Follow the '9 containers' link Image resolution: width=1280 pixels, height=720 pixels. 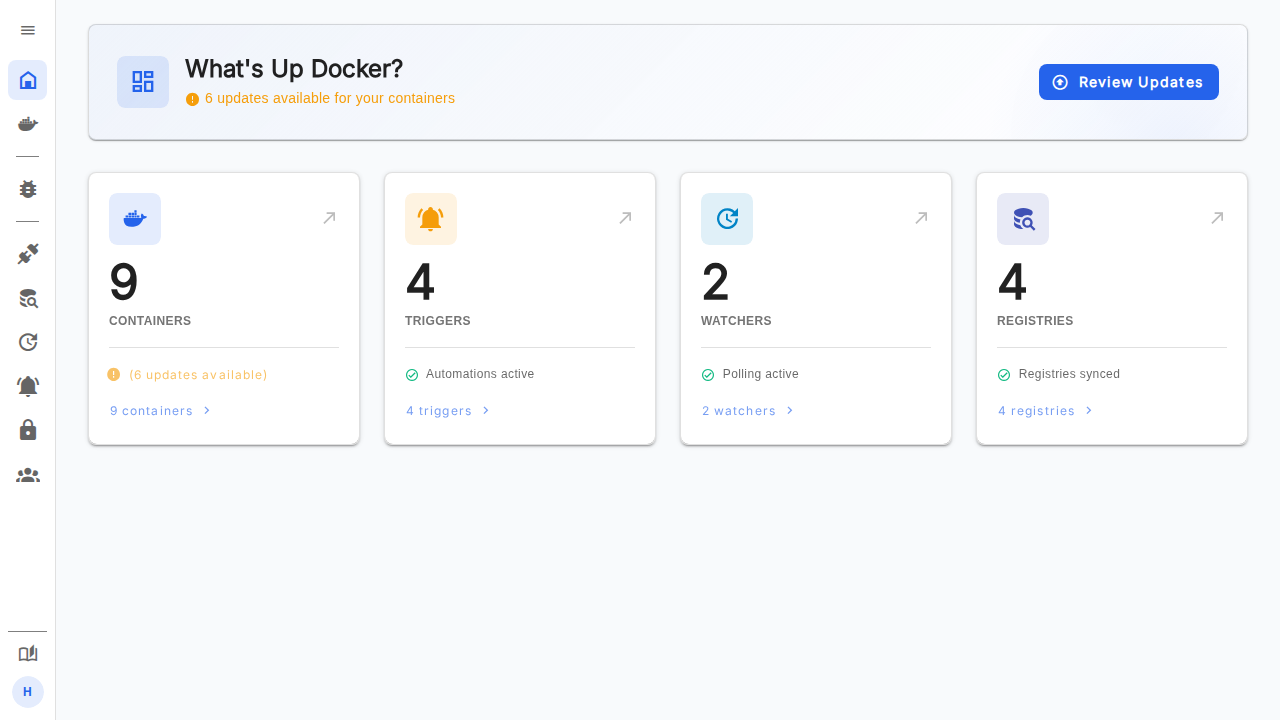point(161,411)
